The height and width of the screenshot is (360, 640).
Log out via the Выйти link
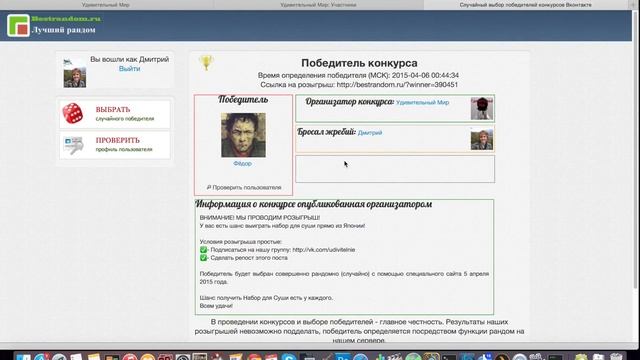coord(129,69)
